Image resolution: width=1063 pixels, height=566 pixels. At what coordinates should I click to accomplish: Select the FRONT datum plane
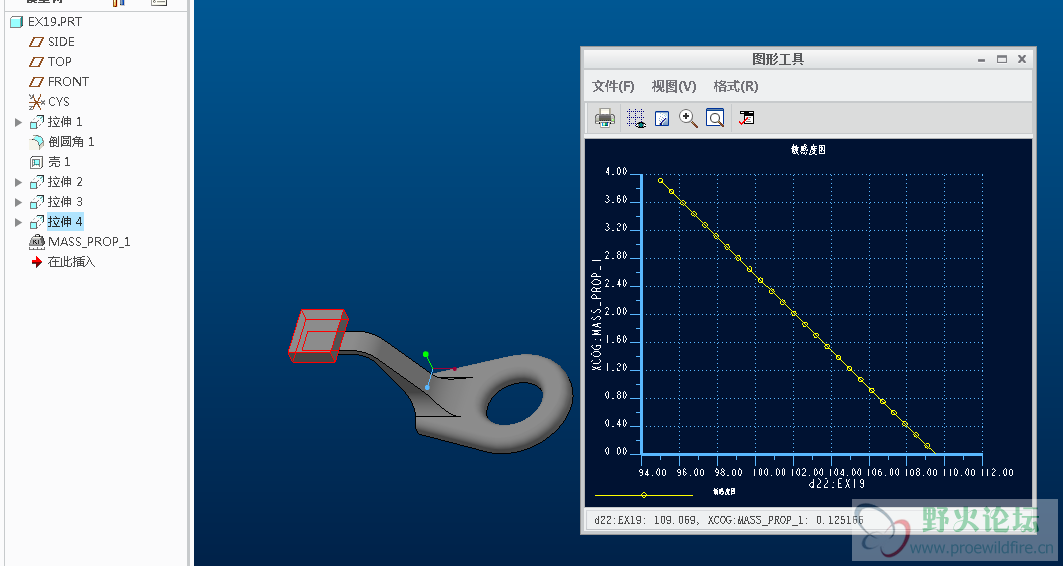click(x=68, y=81)
